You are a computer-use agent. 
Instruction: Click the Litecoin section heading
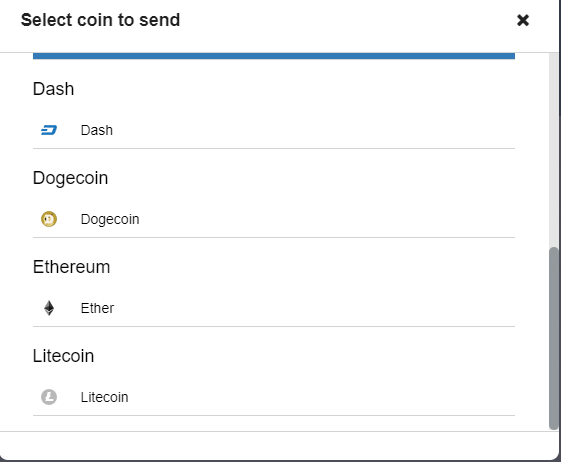(63, 356)
